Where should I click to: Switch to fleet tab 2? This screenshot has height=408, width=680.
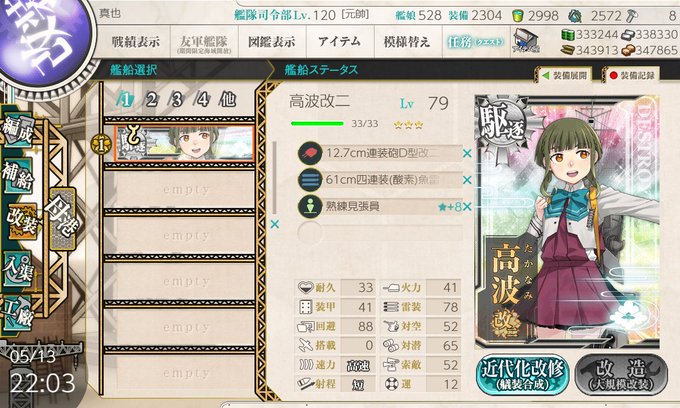pos(151,100)
